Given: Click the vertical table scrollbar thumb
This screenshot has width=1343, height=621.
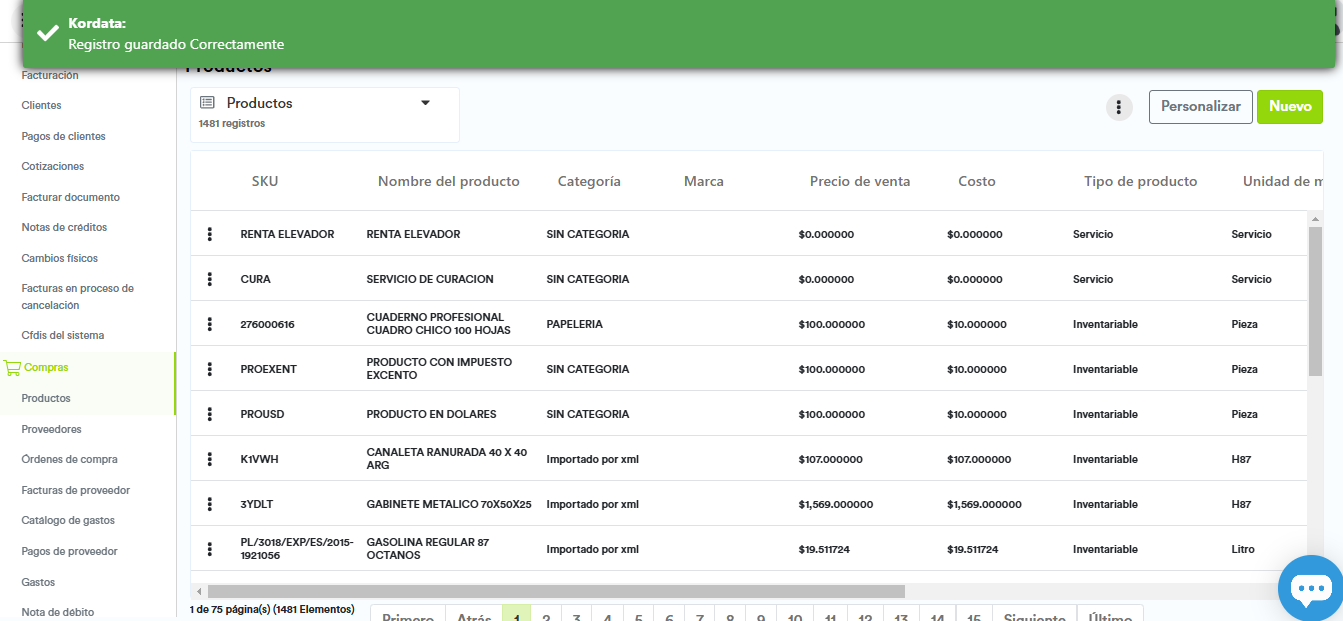Looking at the screenshot, I should (1315, 300).
